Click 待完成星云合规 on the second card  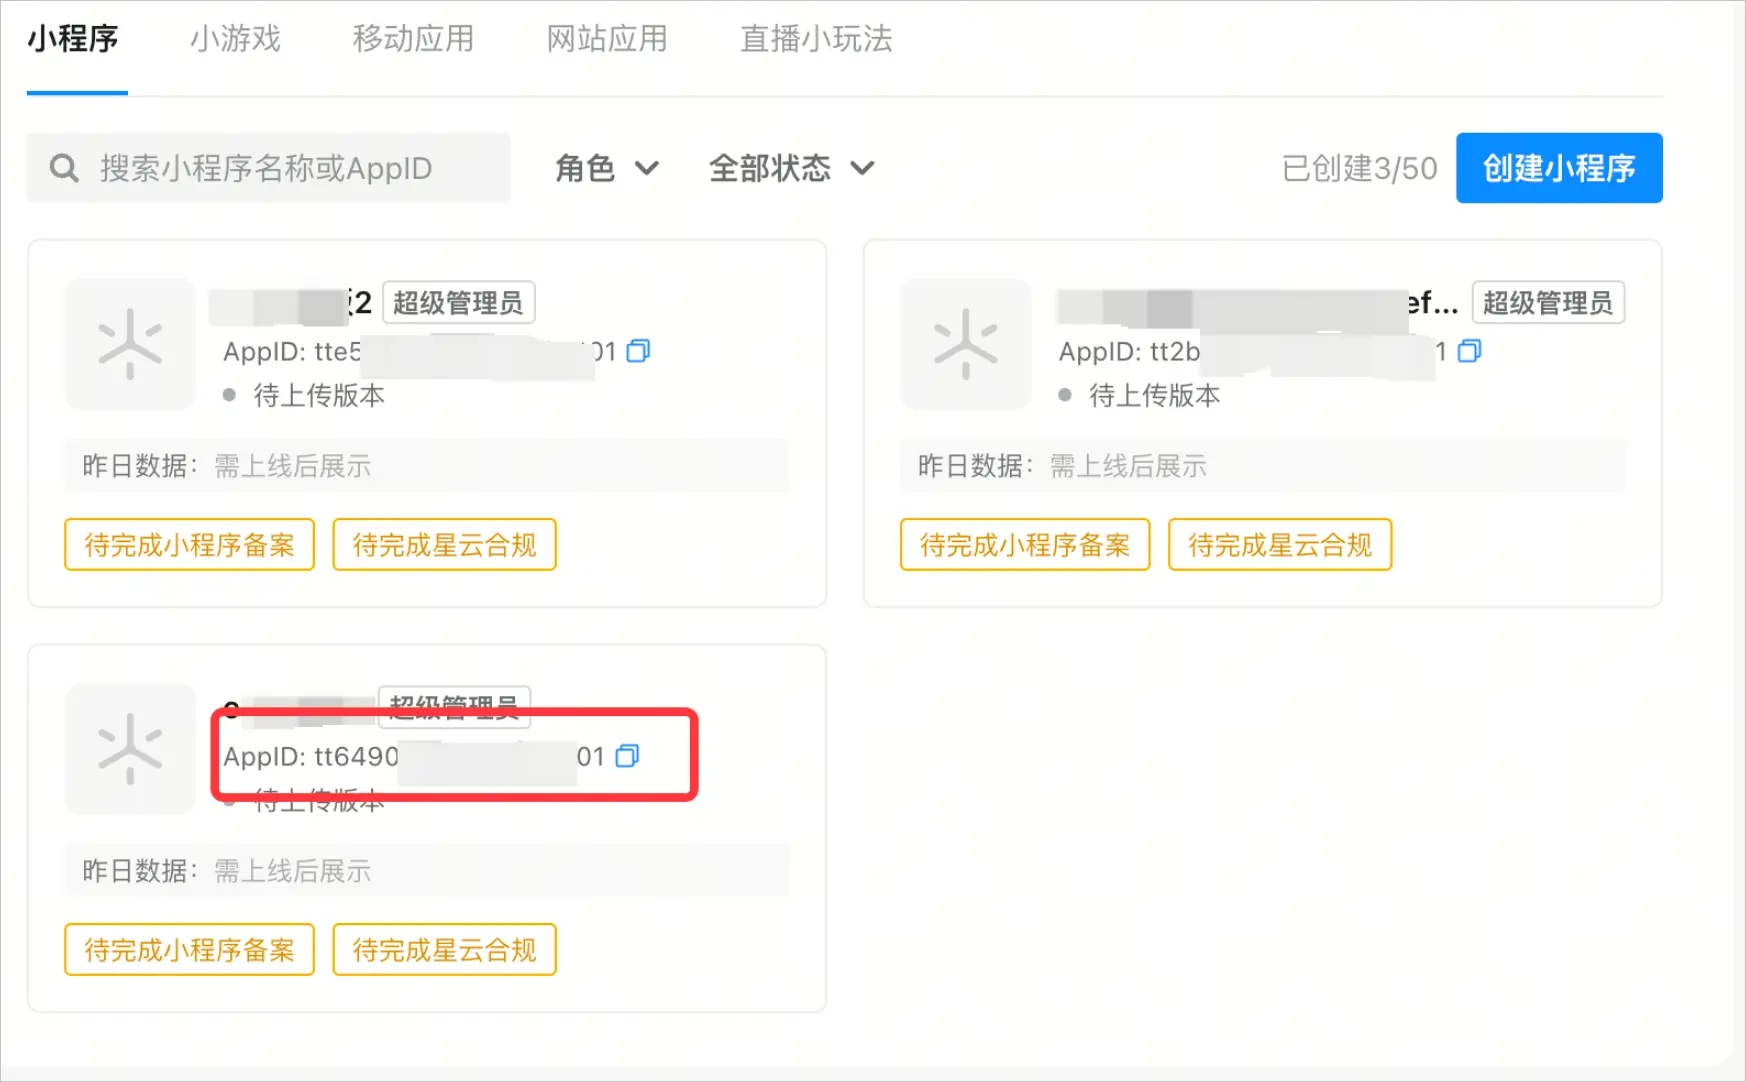tap(1280, 545)
